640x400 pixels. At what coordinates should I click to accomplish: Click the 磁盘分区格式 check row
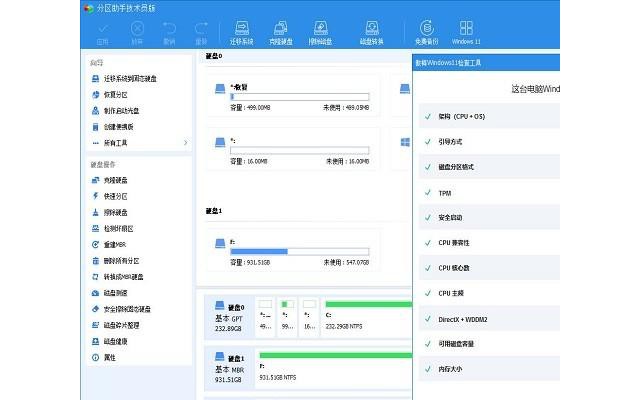pyautogui.click(x=489, y=167)
